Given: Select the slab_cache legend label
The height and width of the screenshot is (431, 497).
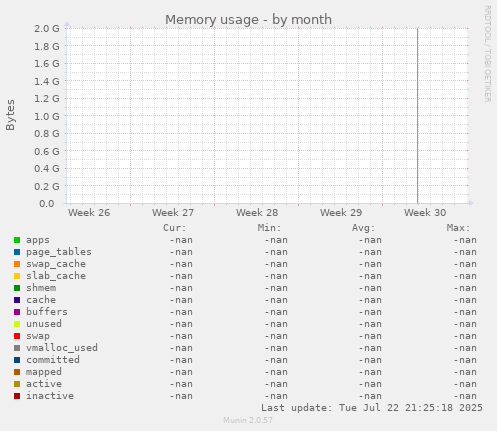Looking at the screenshot, I should pyautogui.click(x=56, y=276).
